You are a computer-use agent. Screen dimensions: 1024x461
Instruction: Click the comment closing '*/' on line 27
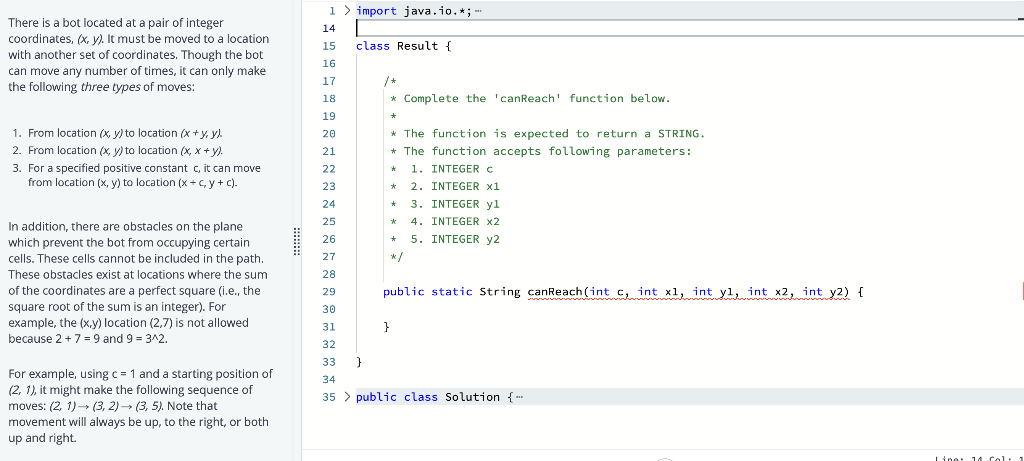click(396, 257)
